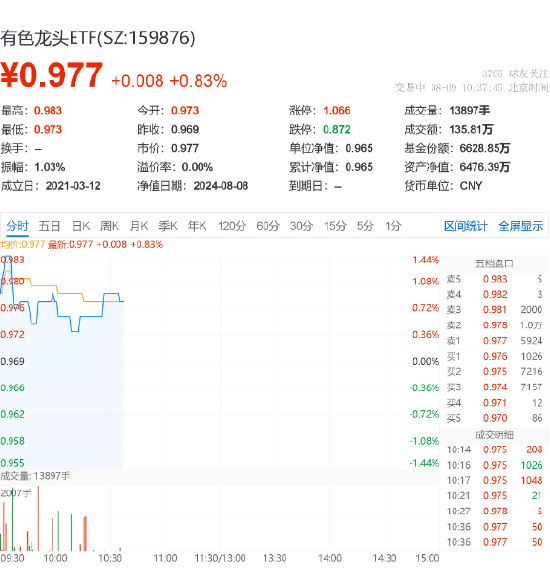Click the 有色龙头ETF(SZ:159876) title
This screenshot has height=585, width=550.
coord(98,38)
